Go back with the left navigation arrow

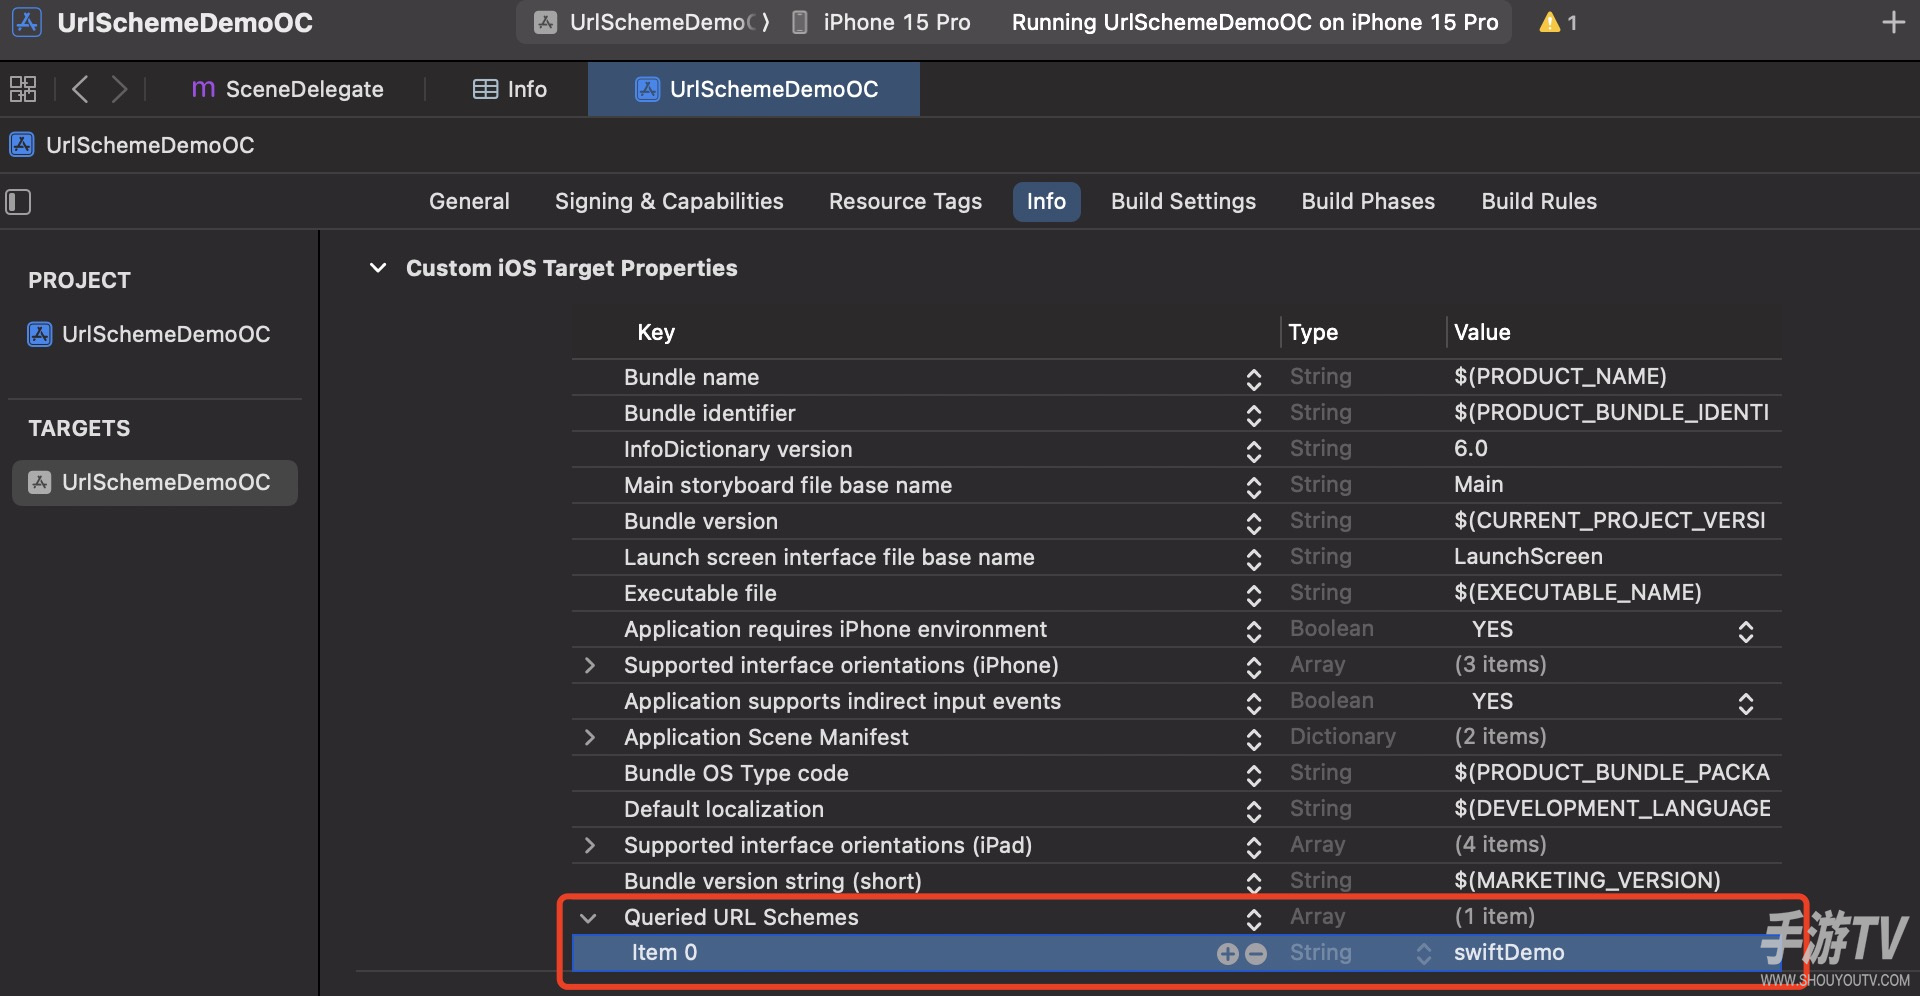point(81,89)
